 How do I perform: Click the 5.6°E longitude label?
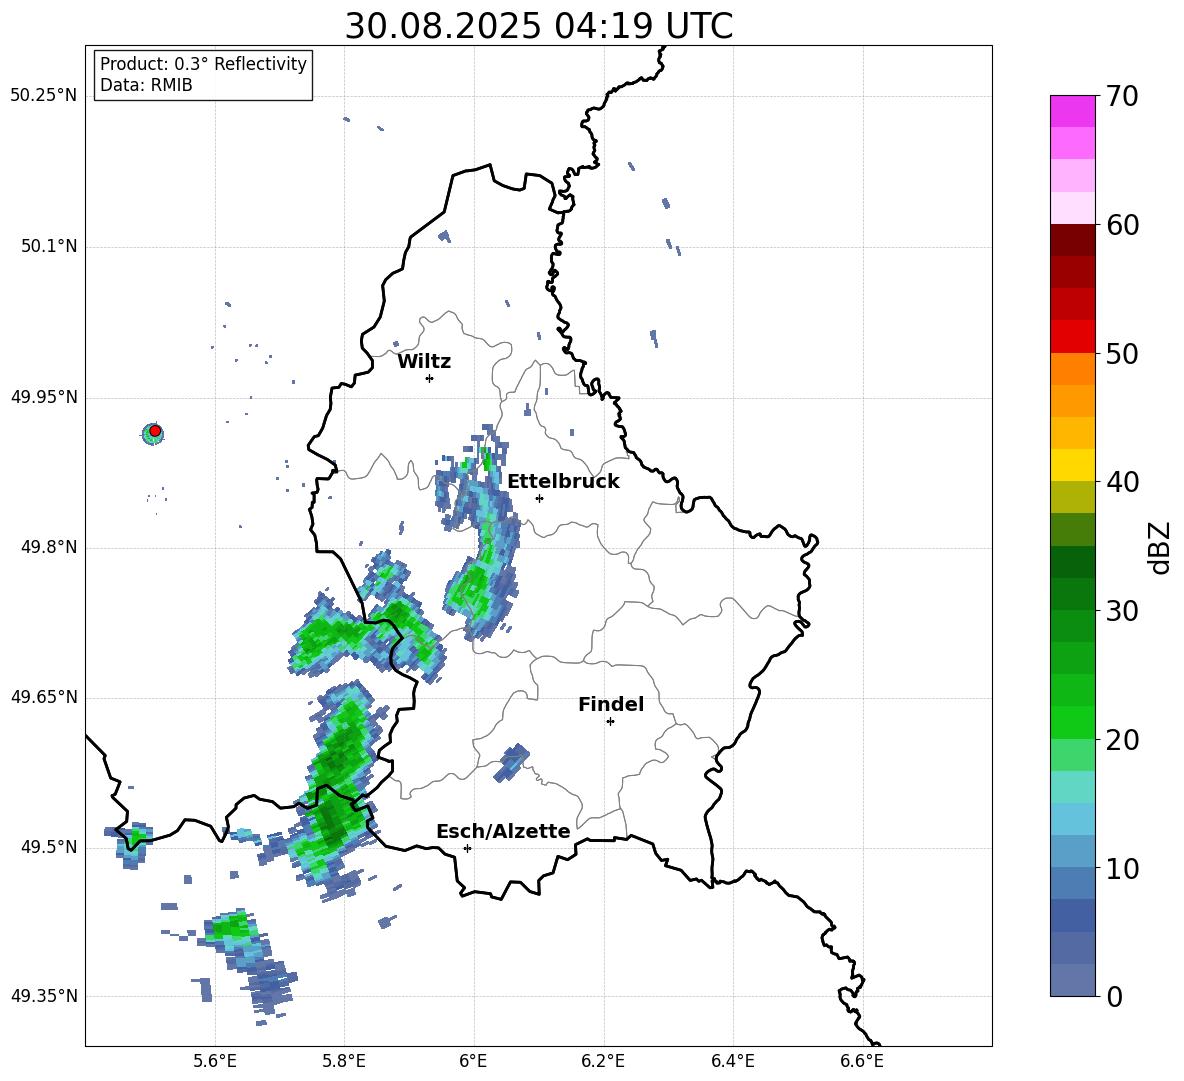[215, 1061]
